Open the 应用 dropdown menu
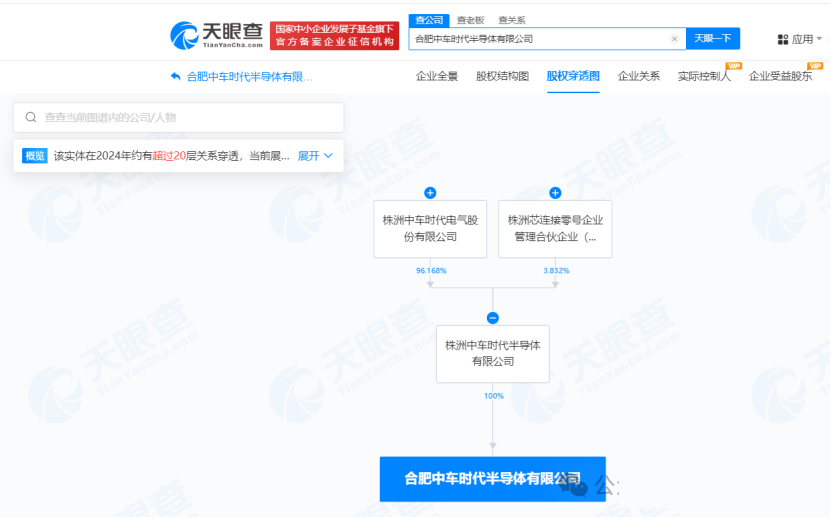The height and width of the screenshot is (518, 831). 803,39
